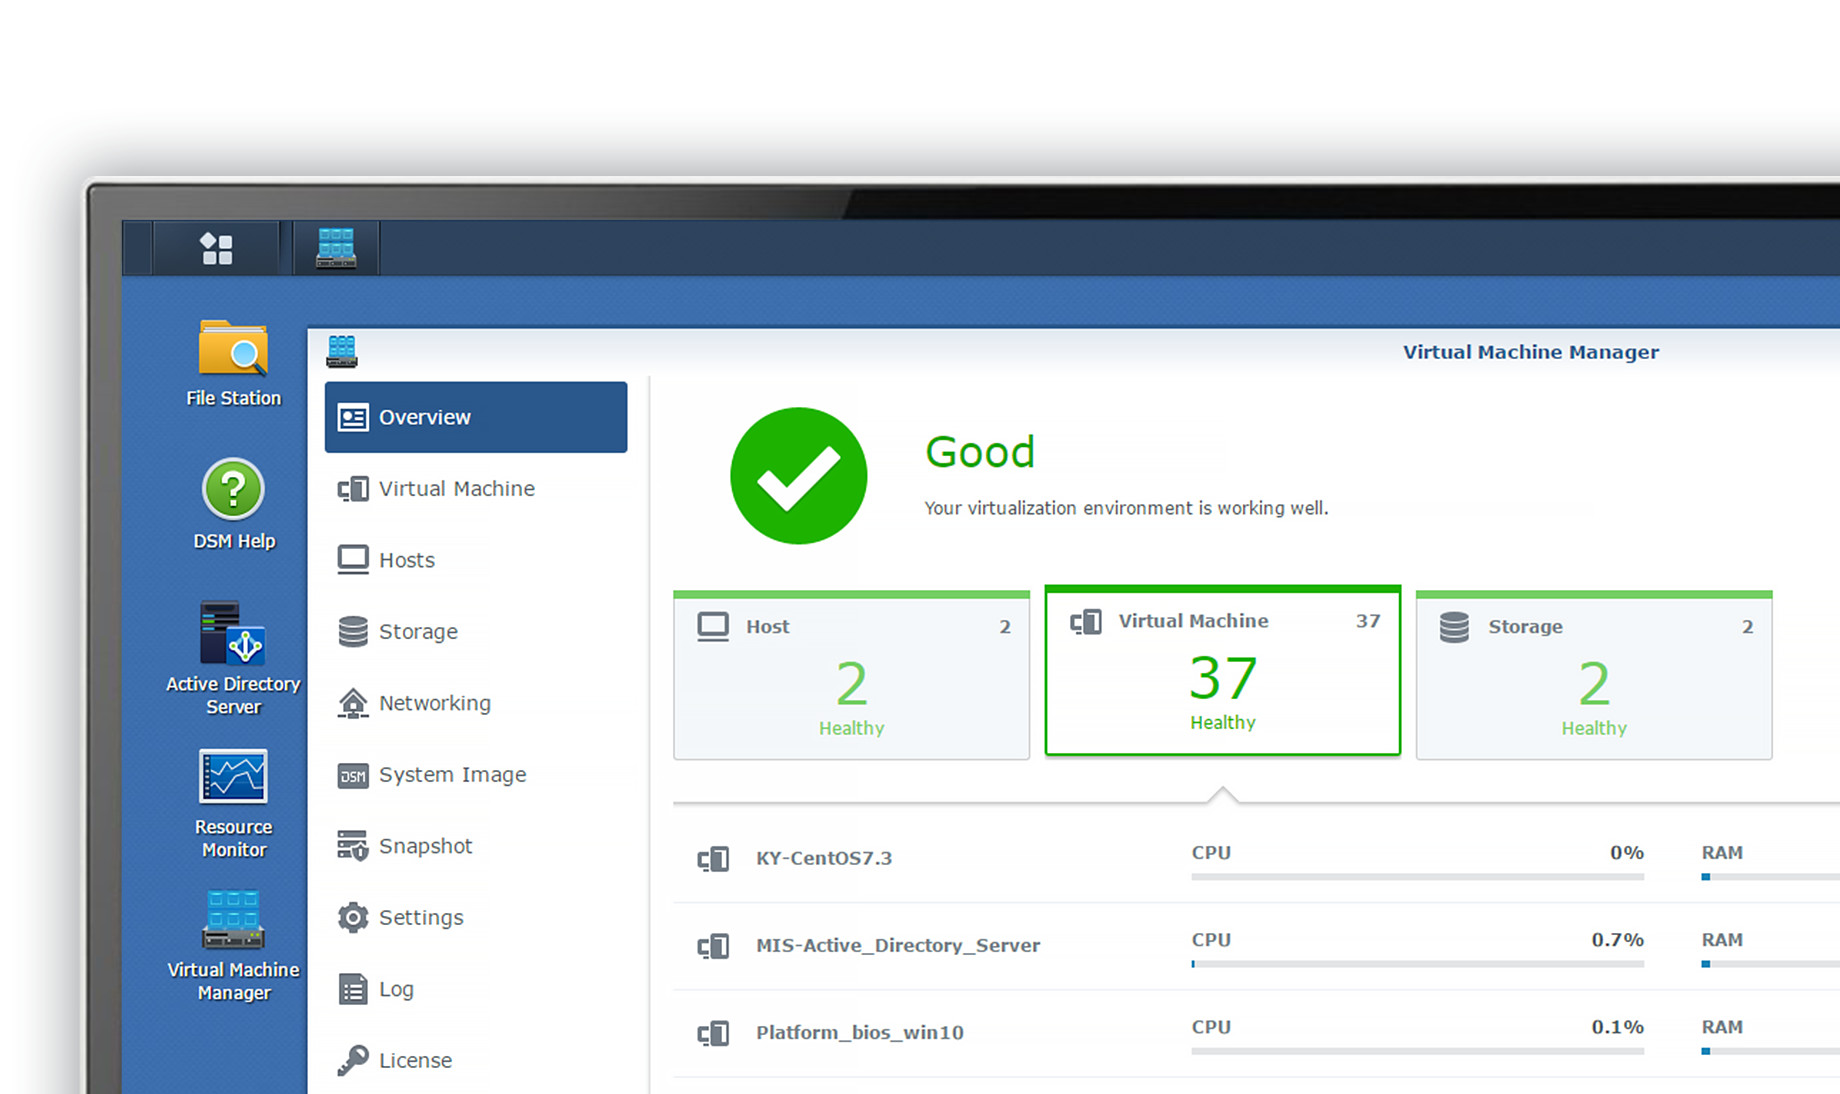Click the MIS-Active_Directory_Server RAM usage bar
The height and width of the screenshot is (1094, 1840).
[1770, 964]
